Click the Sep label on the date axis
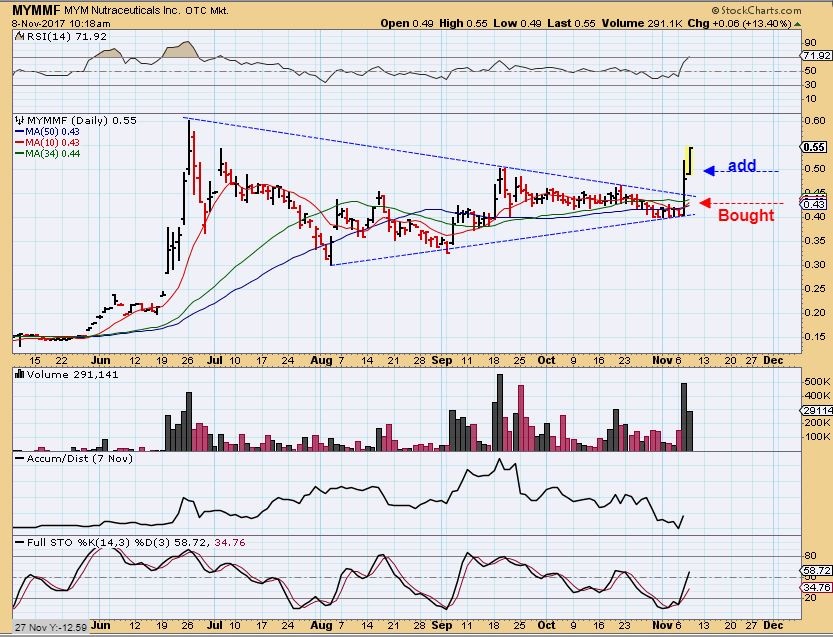 pyautogui.click(x=440, y=358)
